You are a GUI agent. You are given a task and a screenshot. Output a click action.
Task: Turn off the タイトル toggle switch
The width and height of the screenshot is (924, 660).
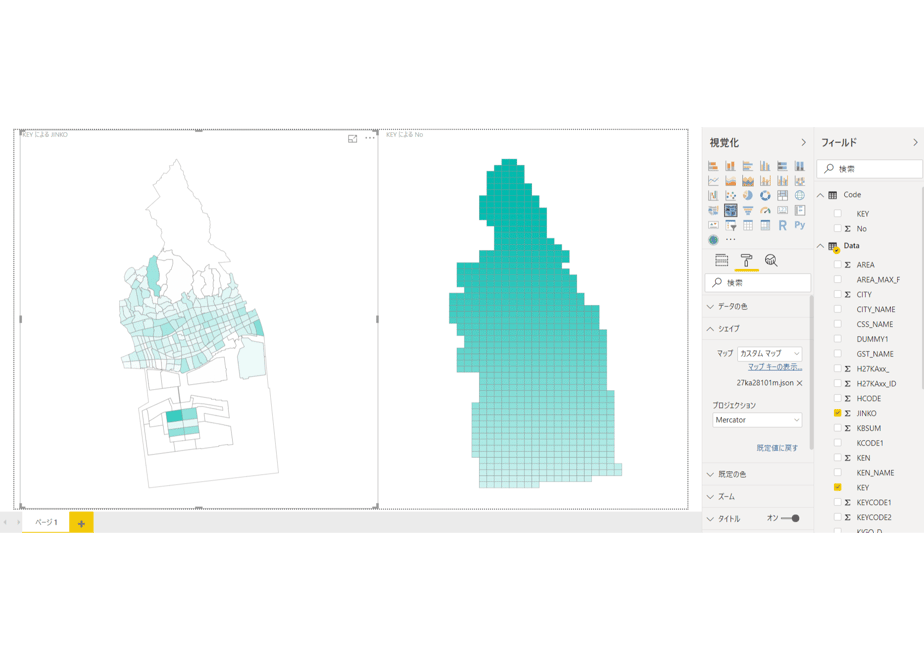790,519
